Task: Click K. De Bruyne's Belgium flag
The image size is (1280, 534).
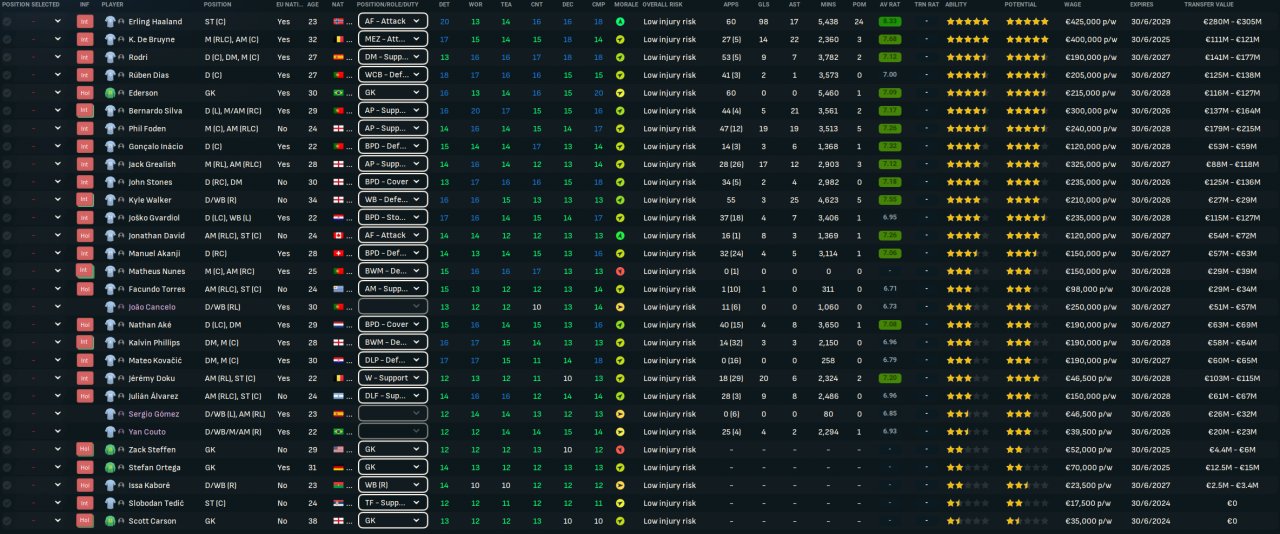Action: pyautogui.click(x=337, y=39)
